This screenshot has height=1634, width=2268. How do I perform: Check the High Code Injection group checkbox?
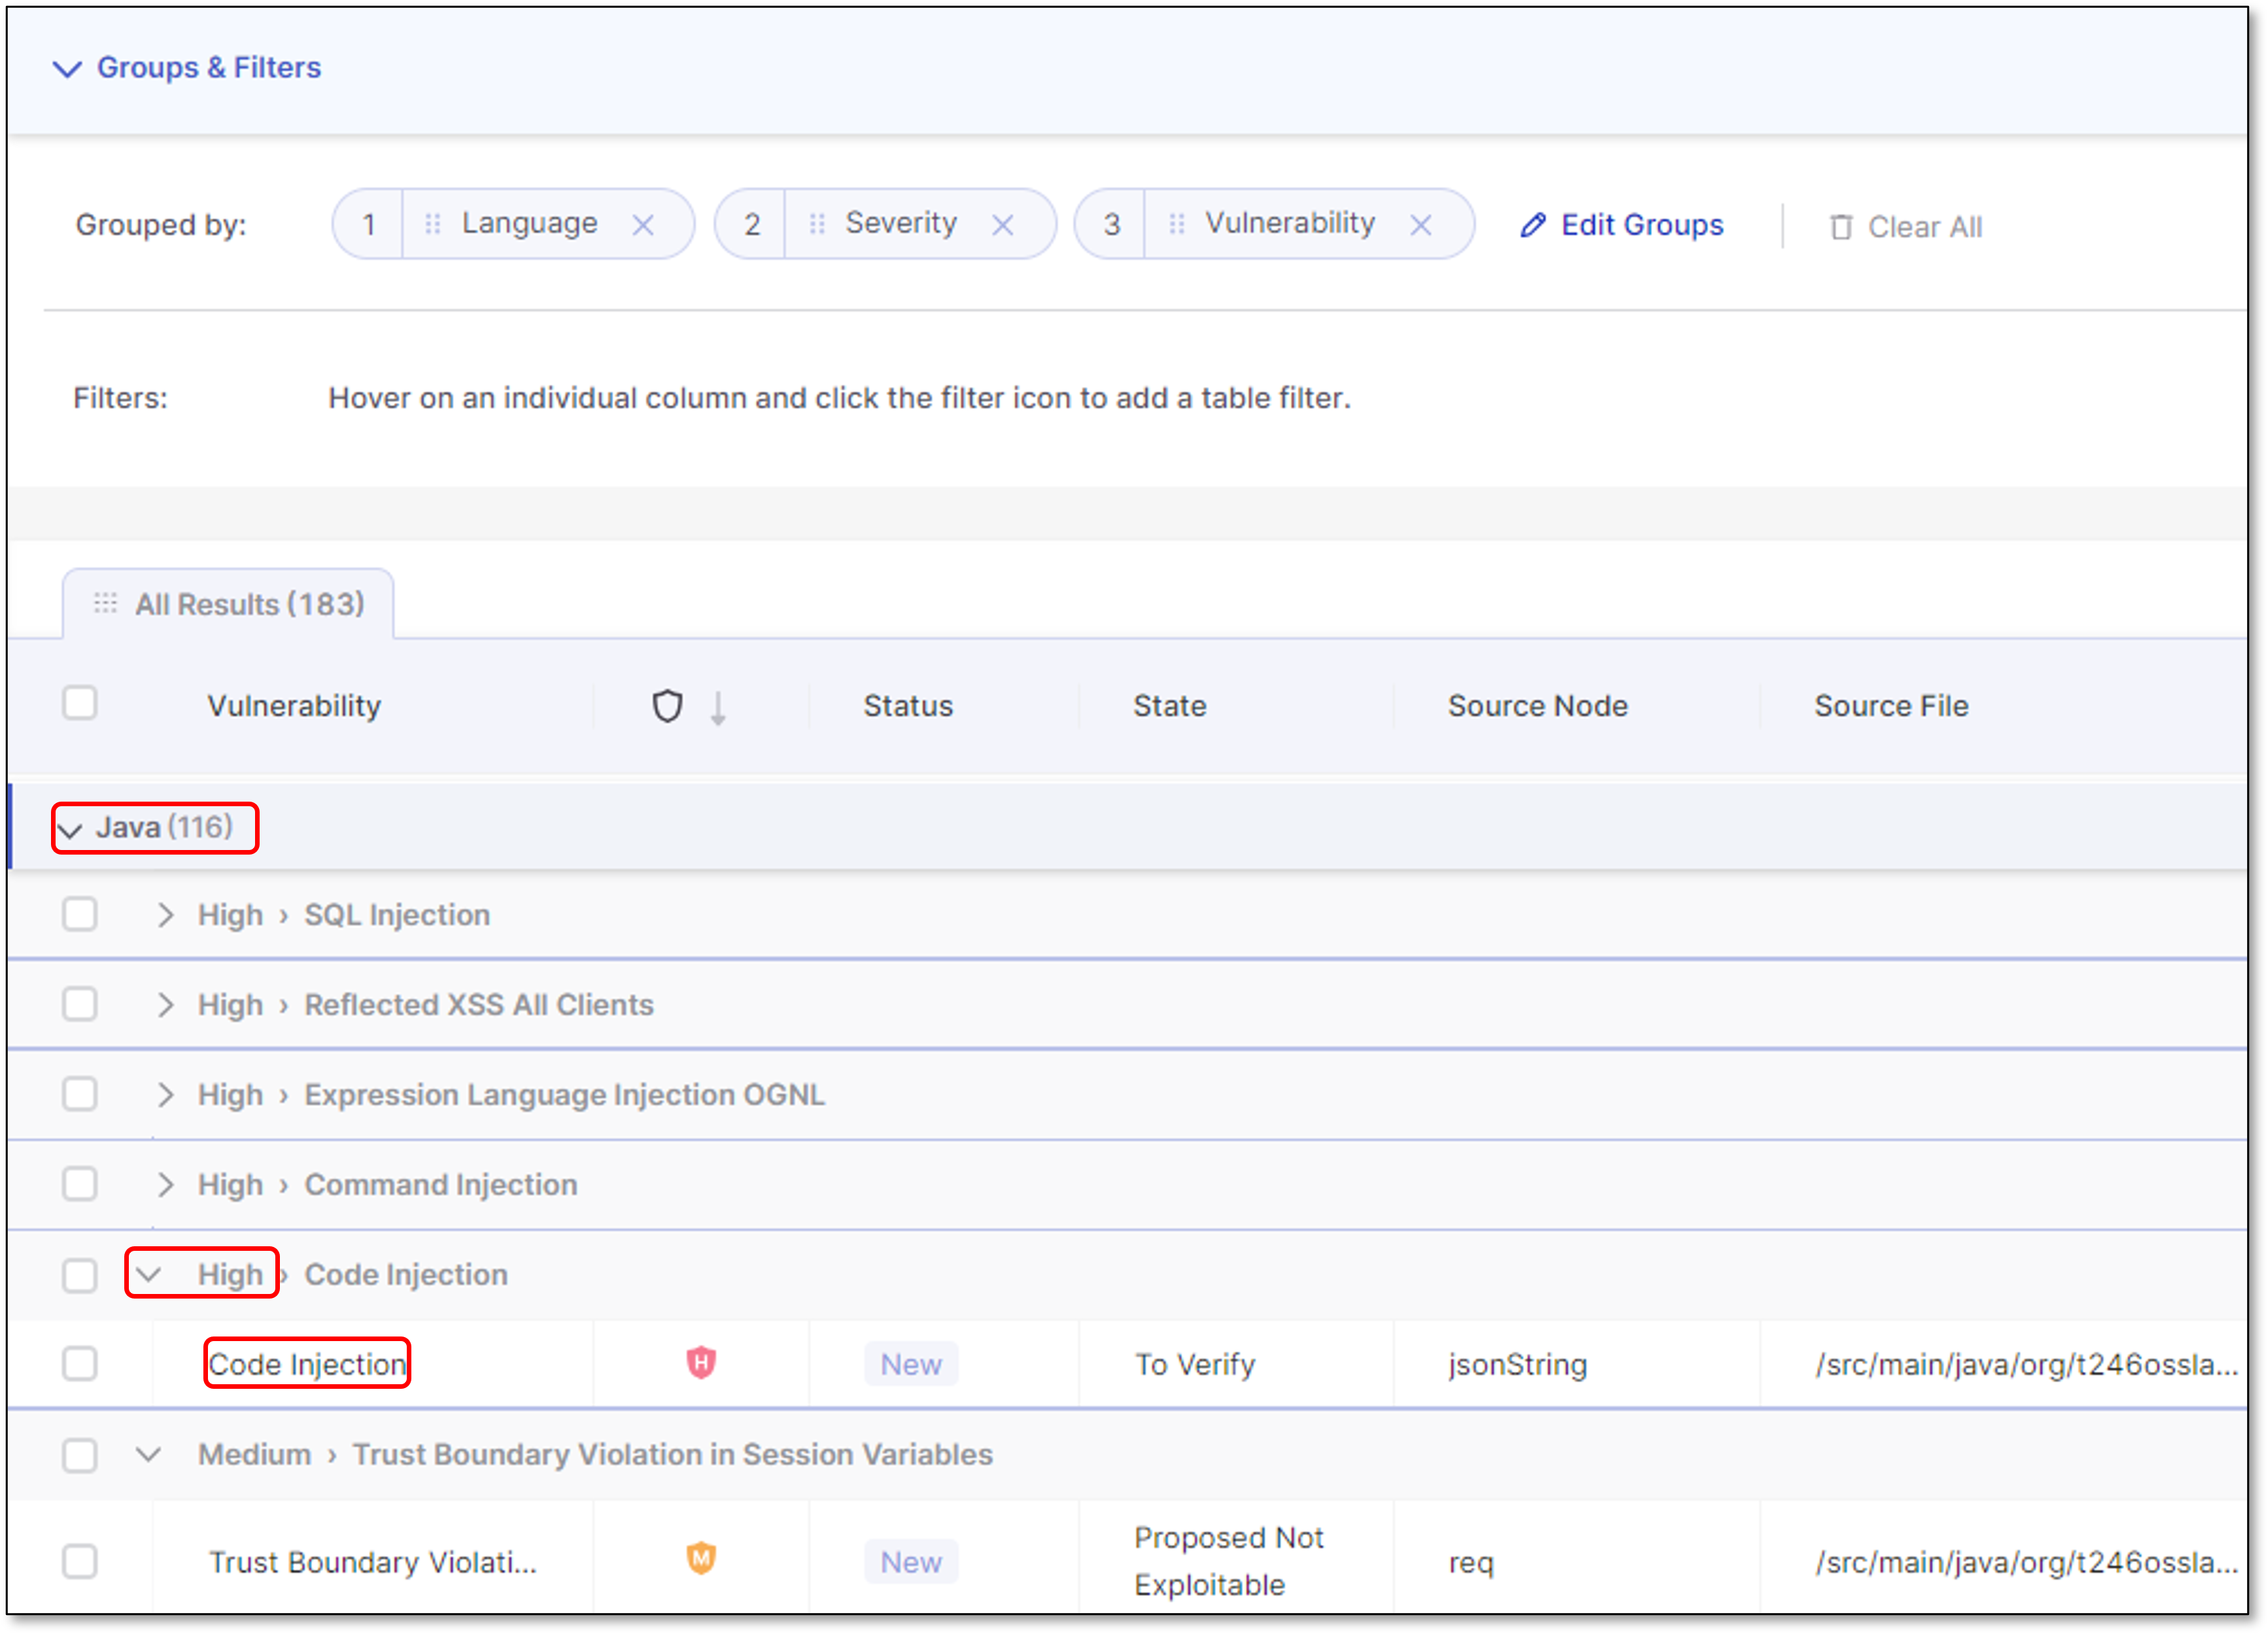click(x=80, y=1275)
